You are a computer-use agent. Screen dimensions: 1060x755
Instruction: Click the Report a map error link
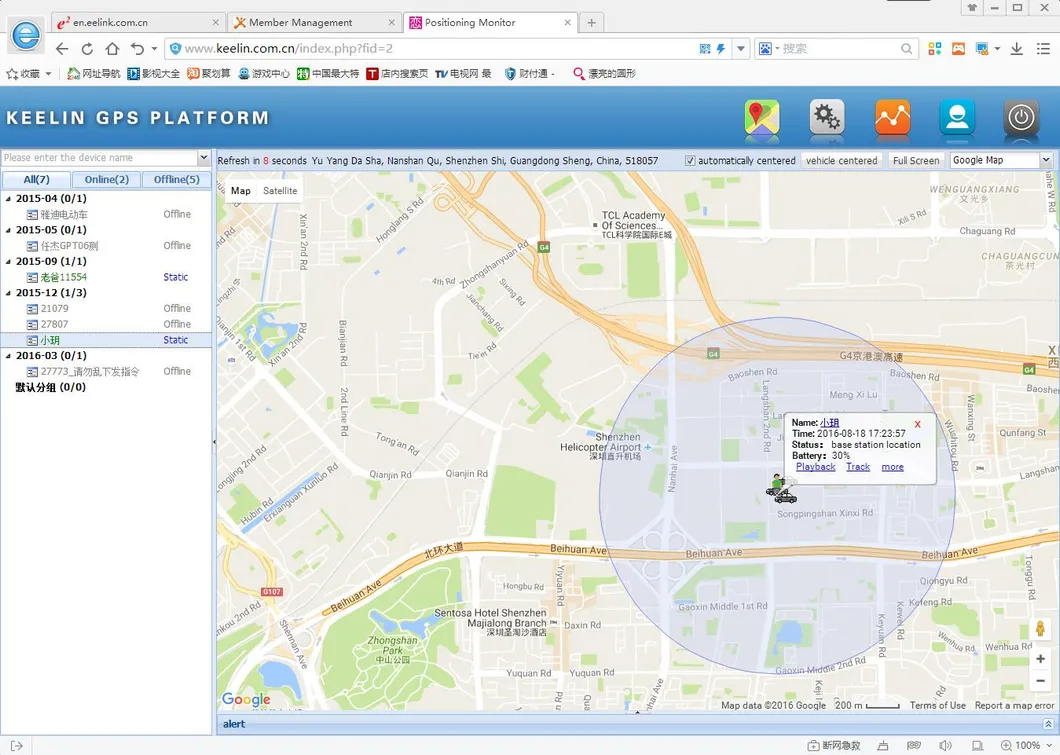(1013, 704)
